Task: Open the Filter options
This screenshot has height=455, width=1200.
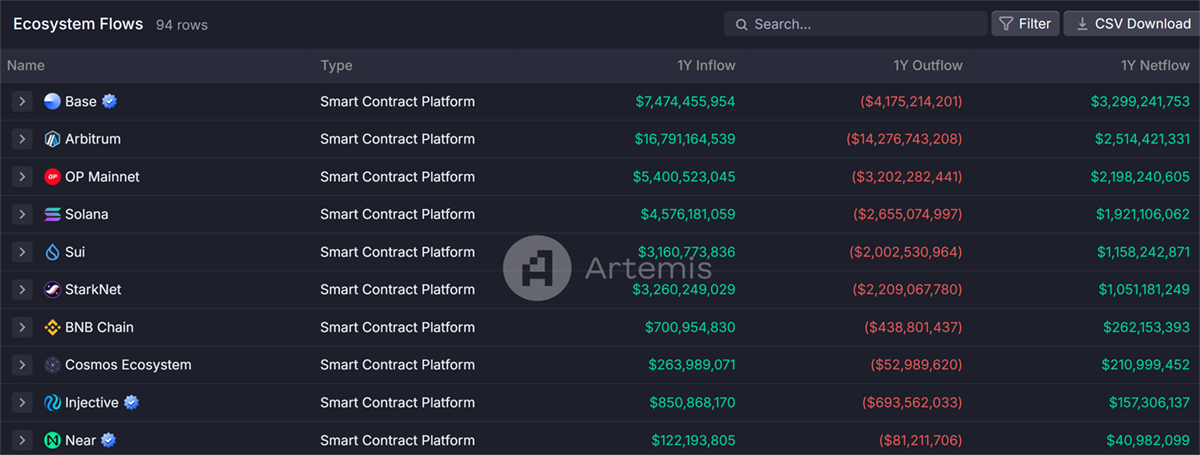Action: pyautogui.click(x=1025, y=24)
